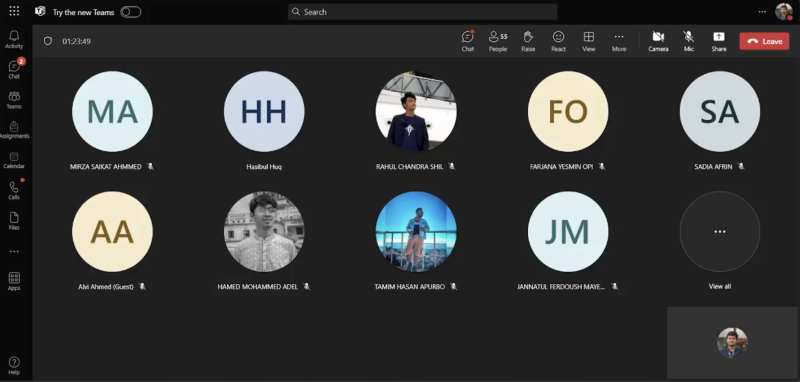Image resolution: width=800 pixels, height=382 pixels.
Task: Turn on the Camera
Action: coord(658,41)
